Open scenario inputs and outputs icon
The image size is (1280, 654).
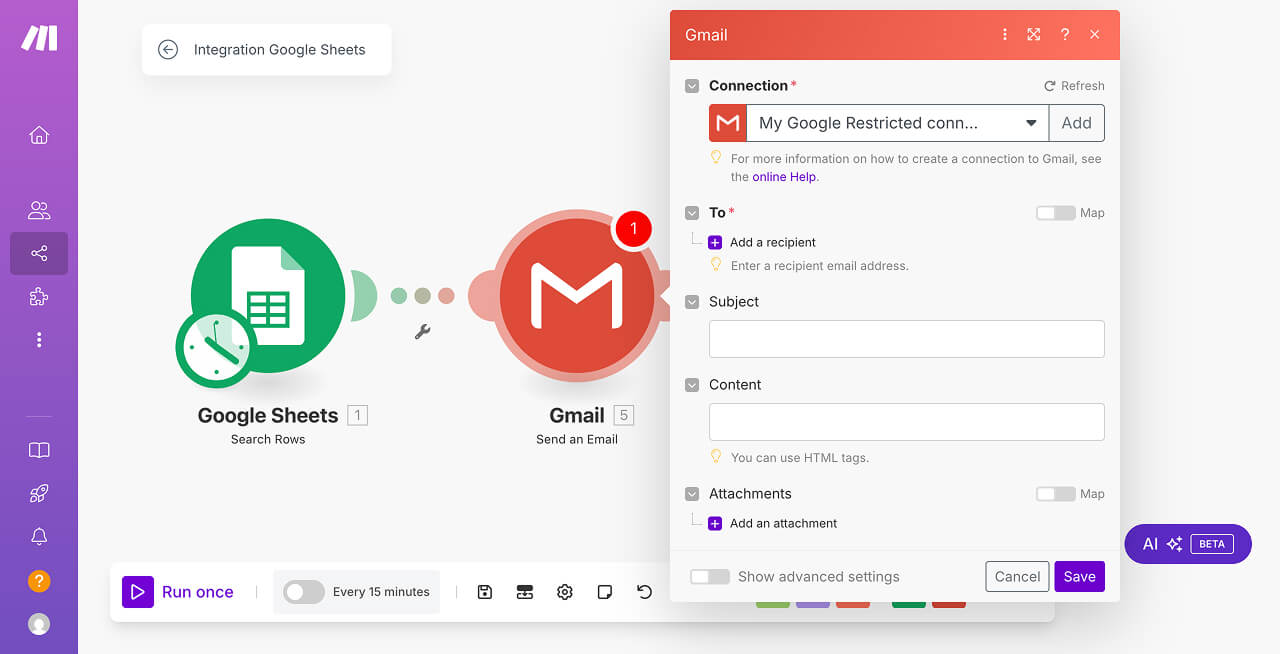[525, 592]
